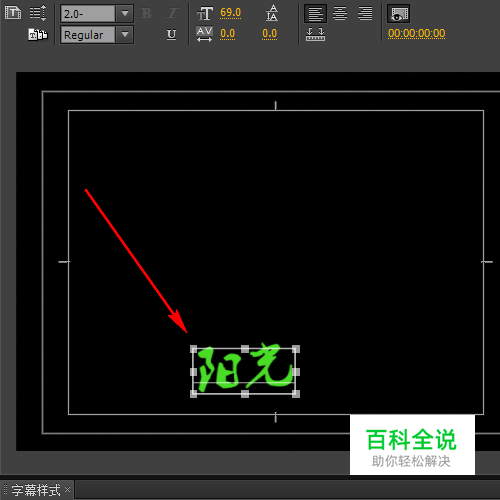Screen dimensions: 500x500
Task: Click the font size icon
Action: coord(205,14)
